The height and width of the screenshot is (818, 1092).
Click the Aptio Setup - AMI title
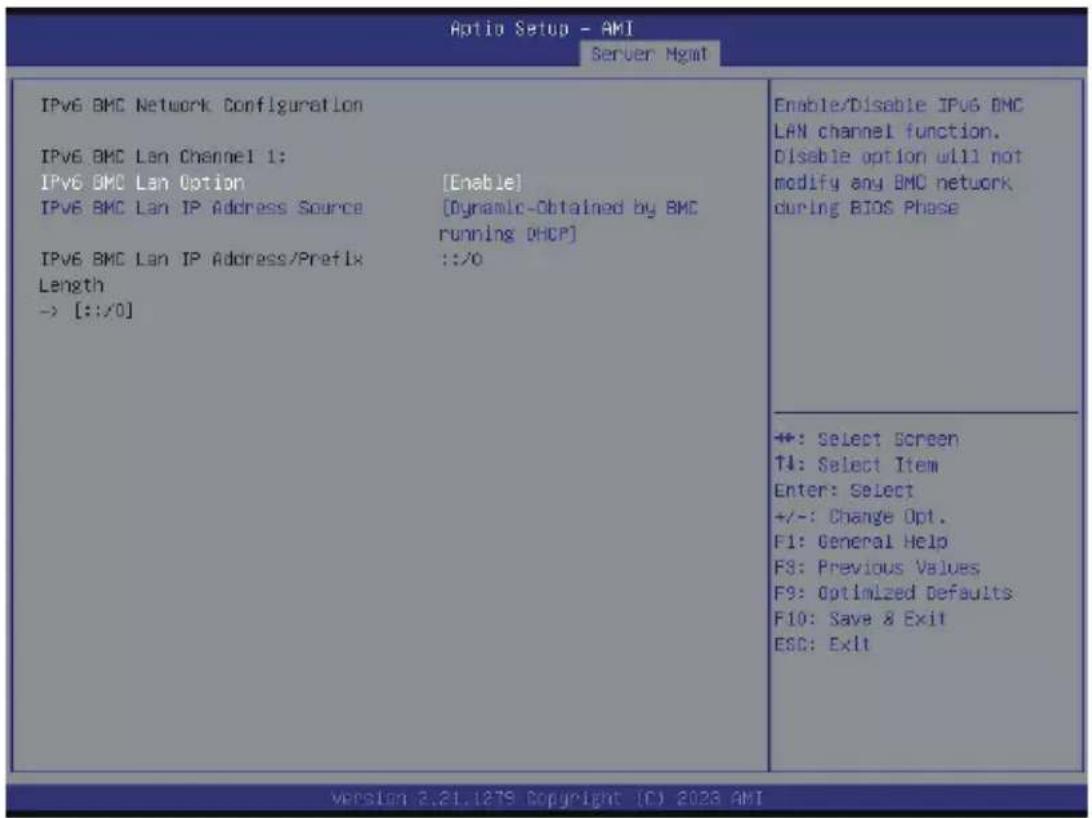pyautogui.click(x=542, y=29)
